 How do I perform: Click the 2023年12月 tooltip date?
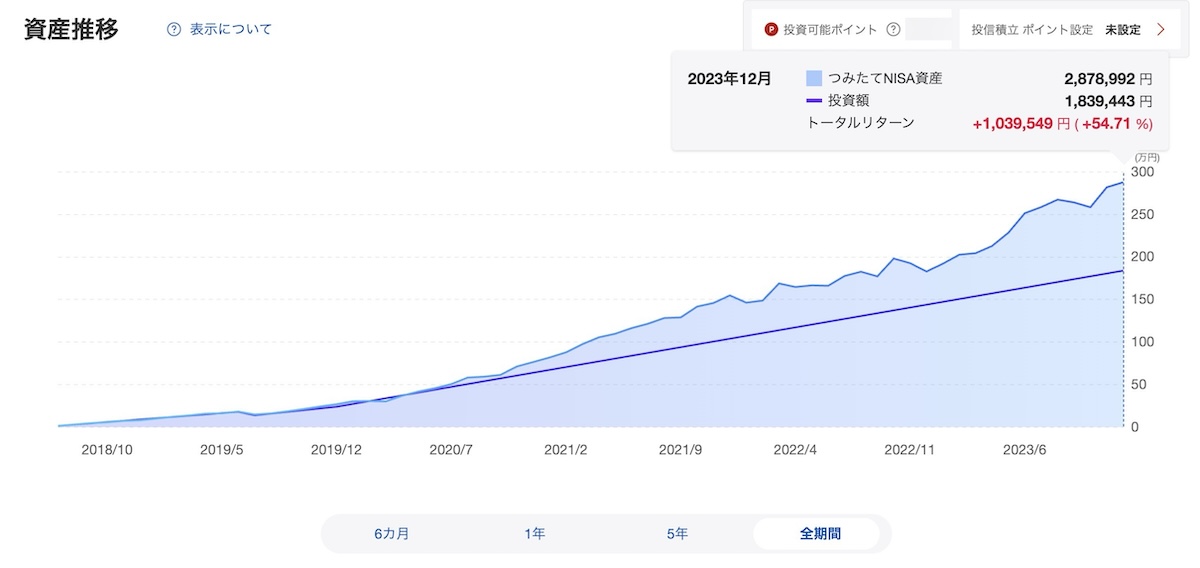point(730,78)
